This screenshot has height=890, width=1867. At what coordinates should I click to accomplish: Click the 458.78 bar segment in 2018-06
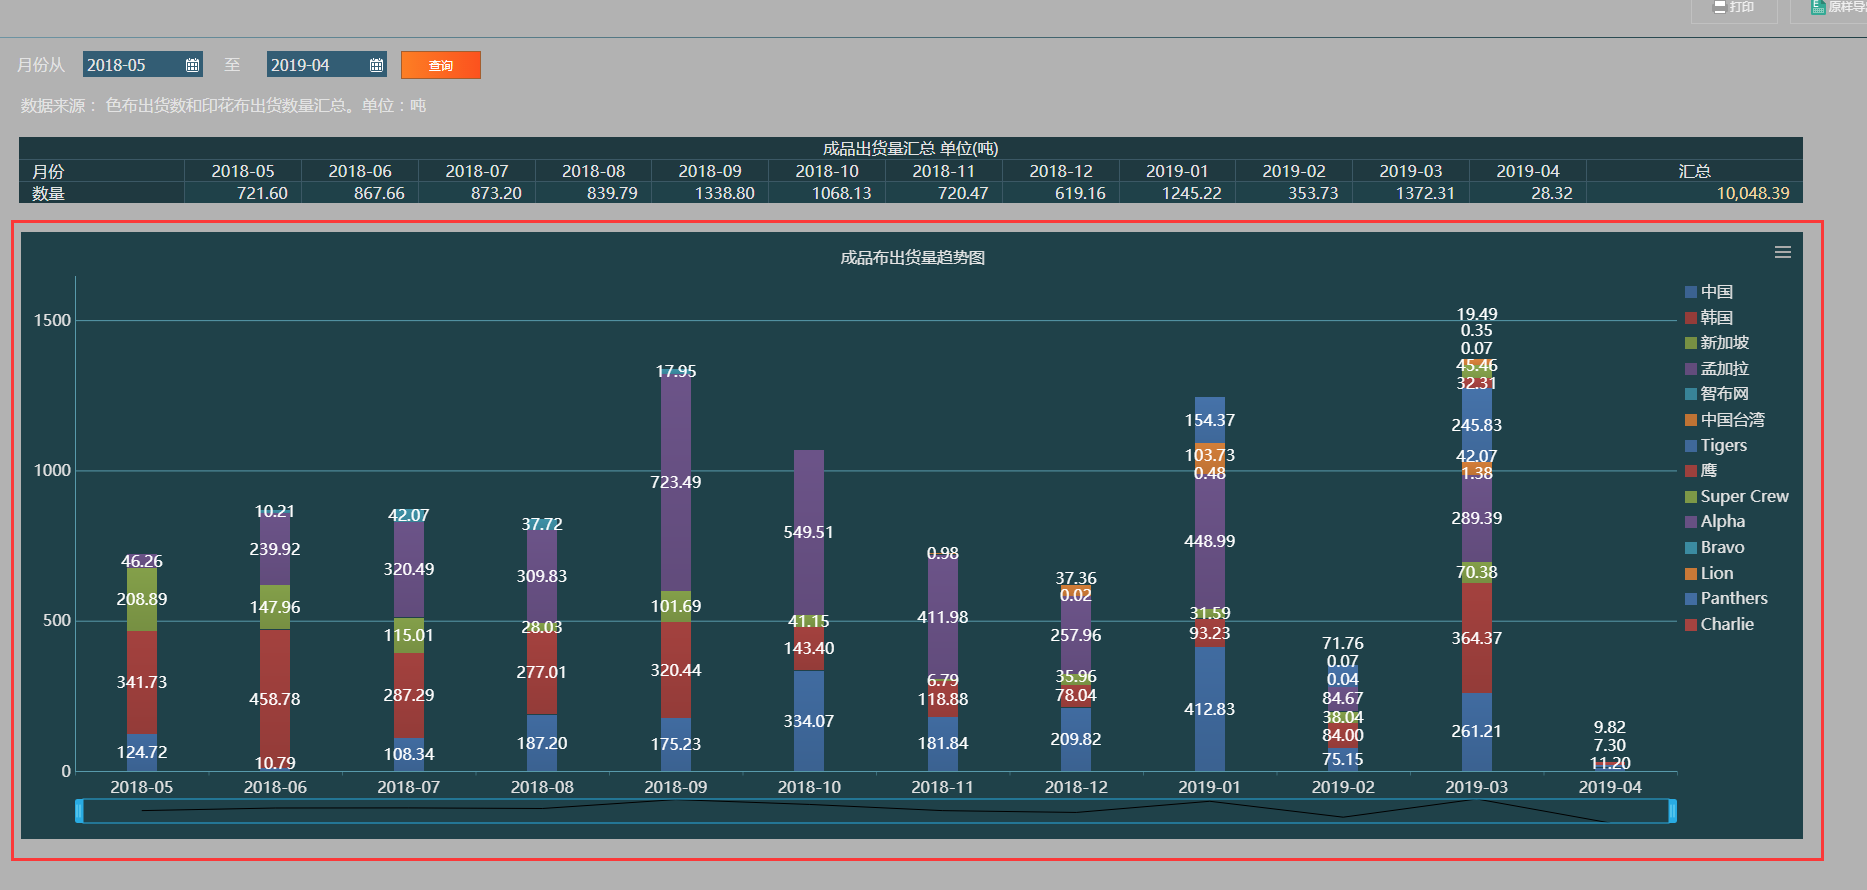pyautogui.click(x=275, y=698)
